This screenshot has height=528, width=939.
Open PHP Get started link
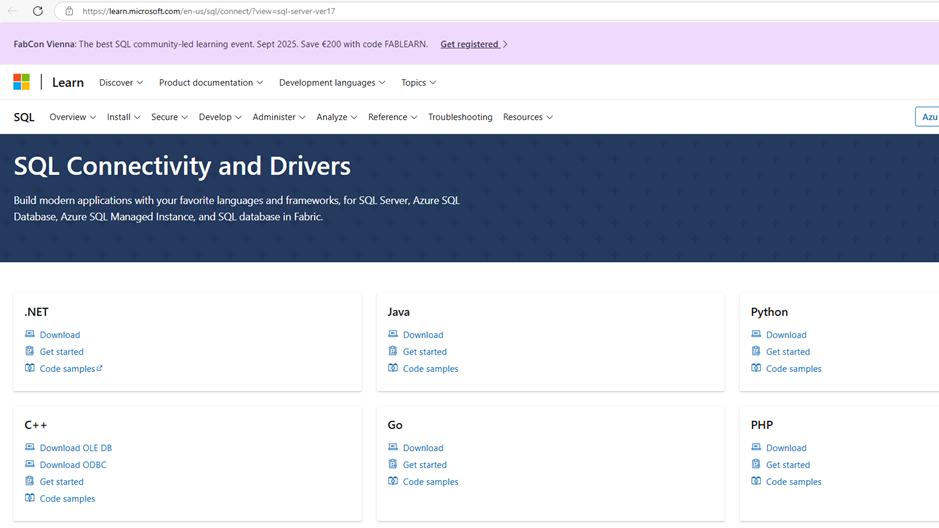pos(788,465)
